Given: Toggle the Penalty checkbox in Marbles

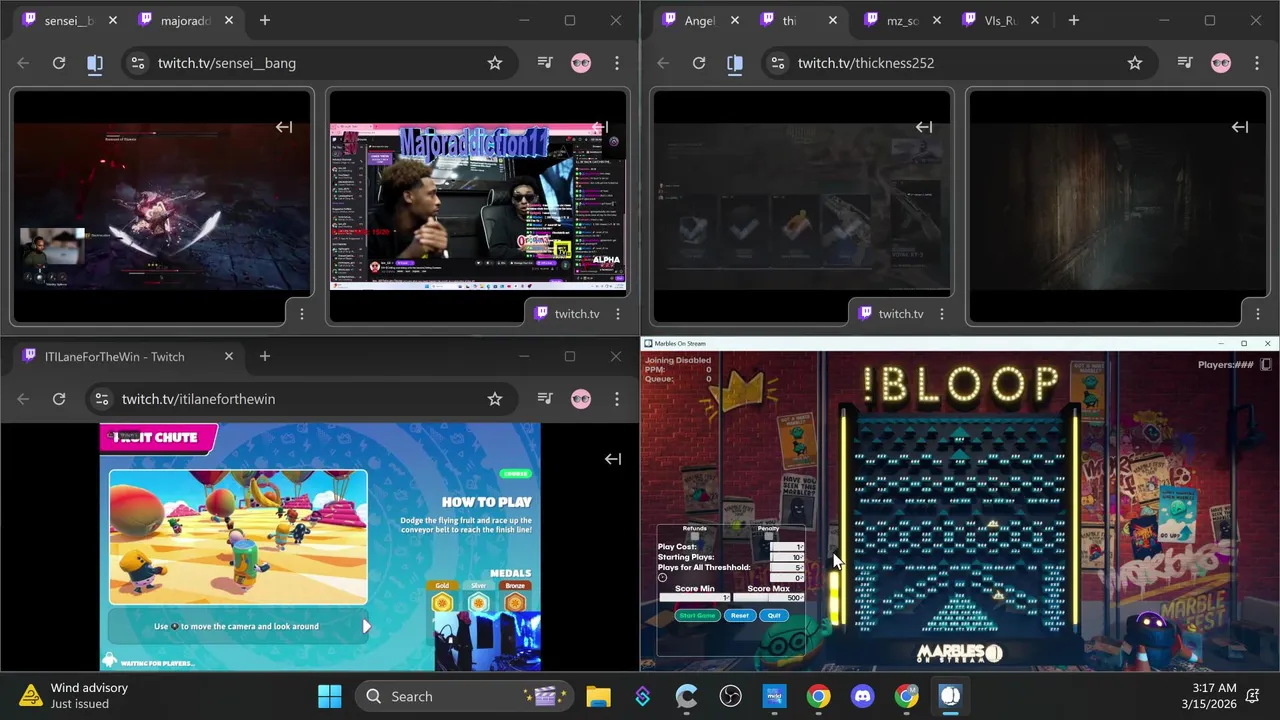Looking at the screenshot, I should pos(768,536).
